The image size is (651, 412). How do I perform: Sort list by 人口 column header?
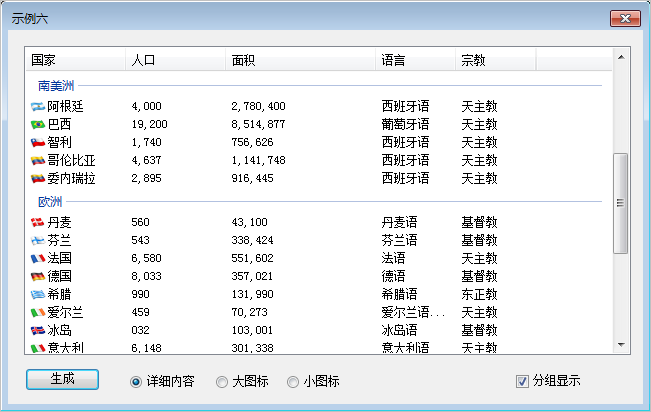pos(175,60)
